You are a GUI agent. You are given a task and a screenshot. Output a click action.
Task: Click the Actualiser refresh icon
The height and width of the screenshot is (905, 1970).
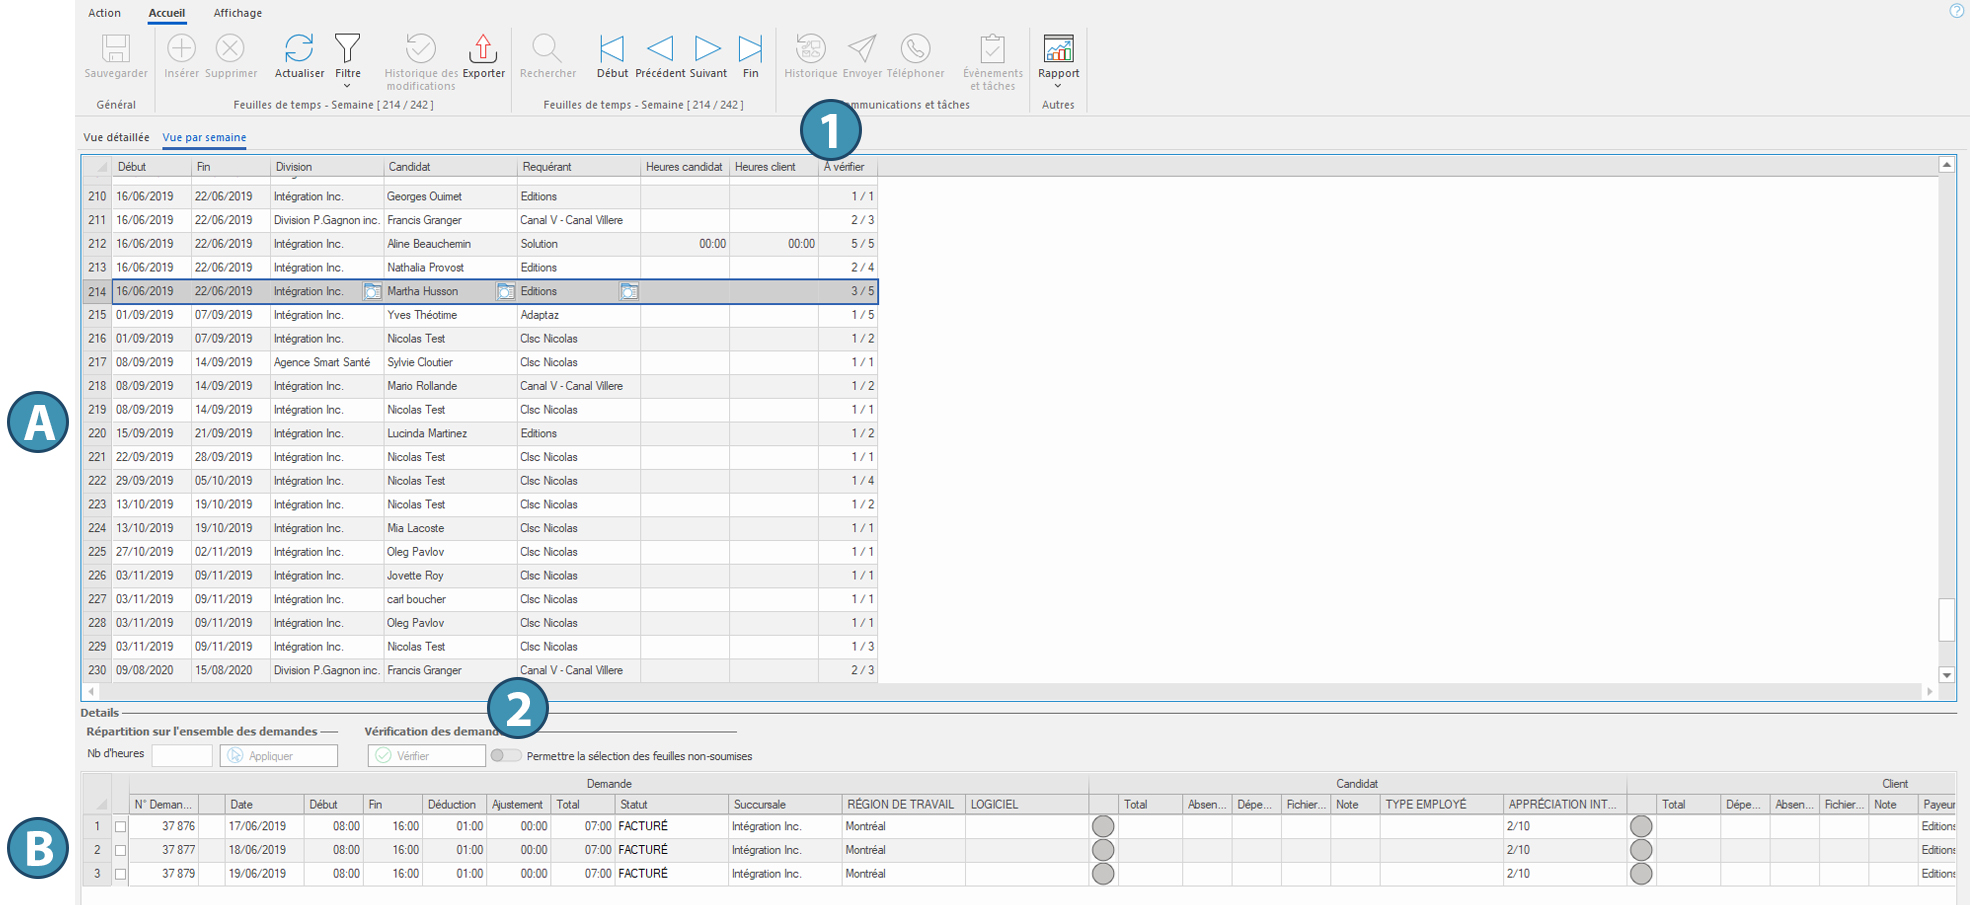click(x=299, y=49)
